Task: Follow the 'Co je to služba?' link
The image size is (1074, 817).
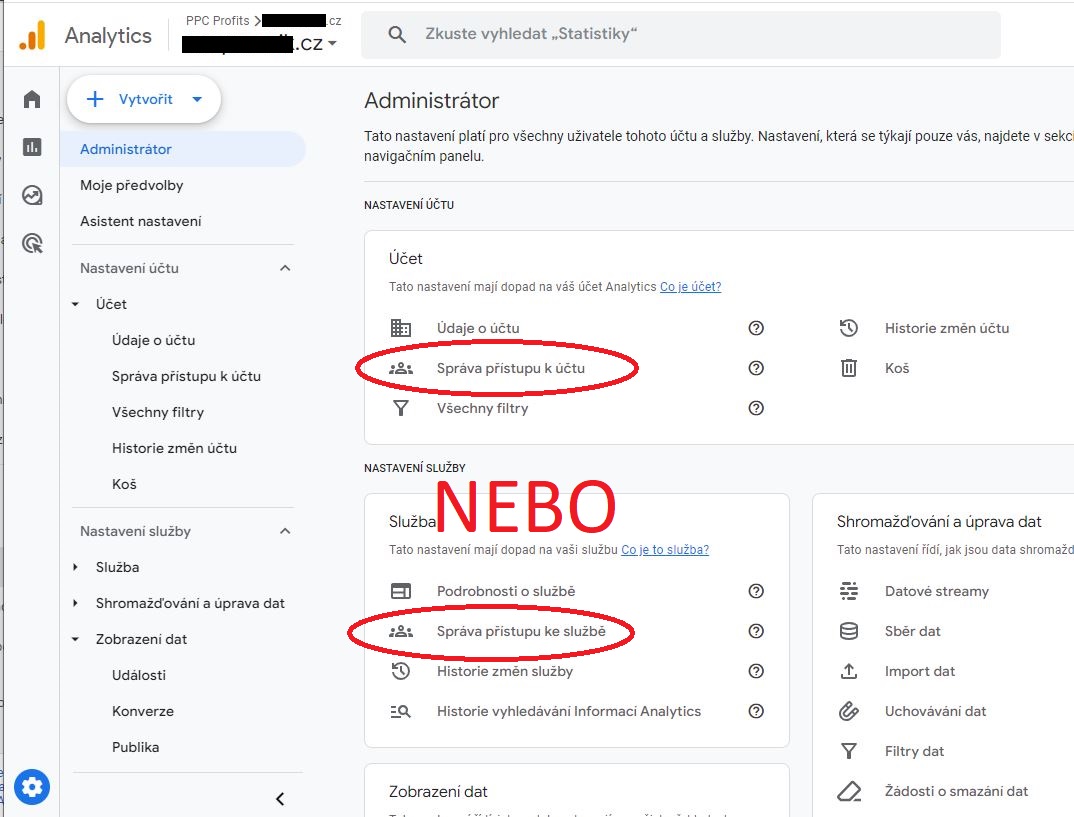Action: [x=665, y=550]
